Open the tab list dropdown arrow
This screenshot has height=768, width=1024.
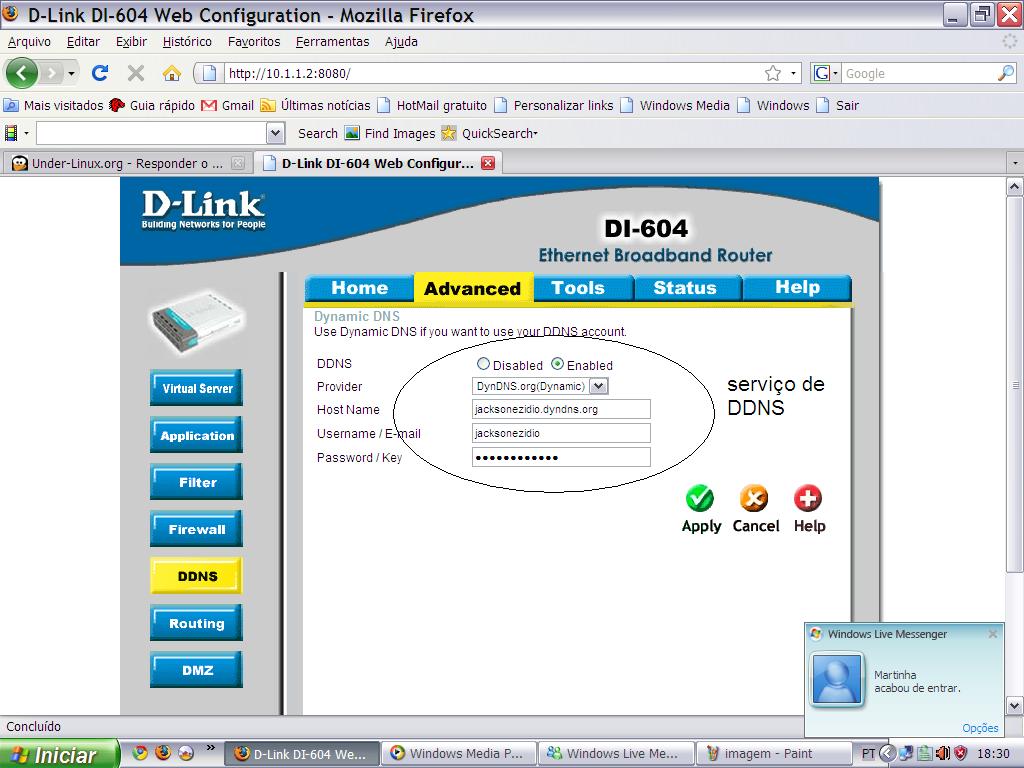[x=1015, y=163]
